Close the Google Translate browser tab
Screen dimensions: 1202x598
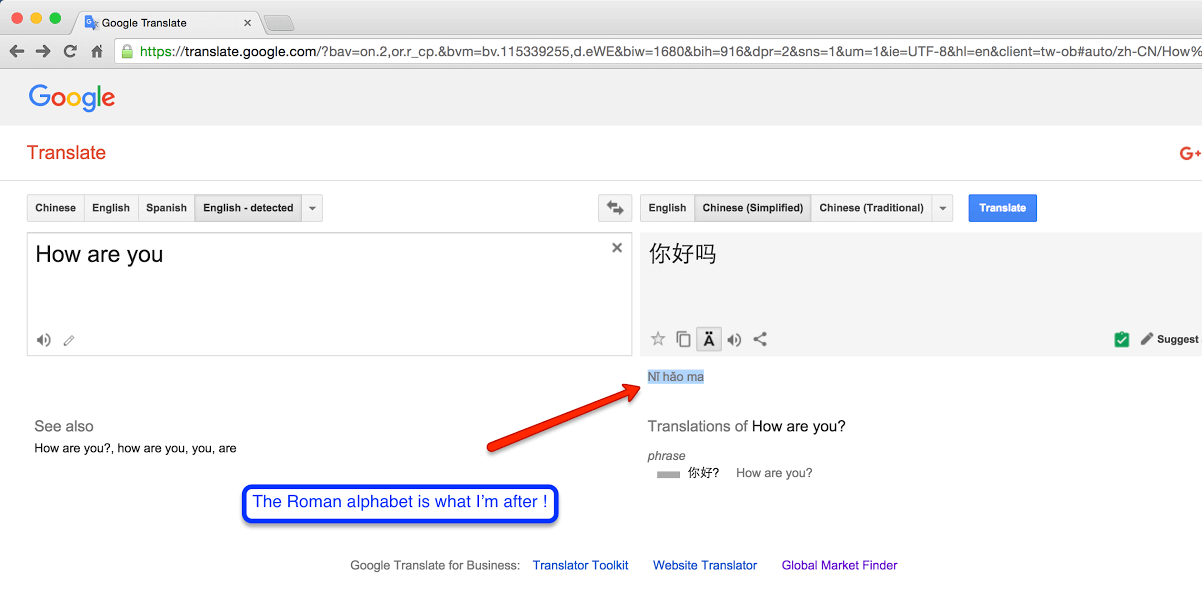[247, 23]
